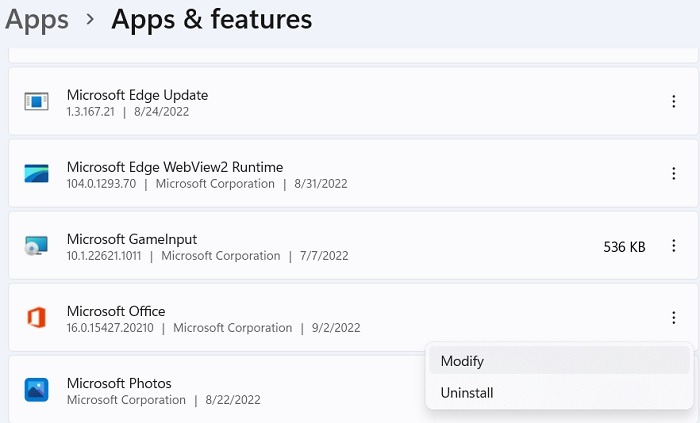Click the Microsoft GameInput app icon
Image resolution: width=700 pixels, height=423 pixels.
point(36,246)
